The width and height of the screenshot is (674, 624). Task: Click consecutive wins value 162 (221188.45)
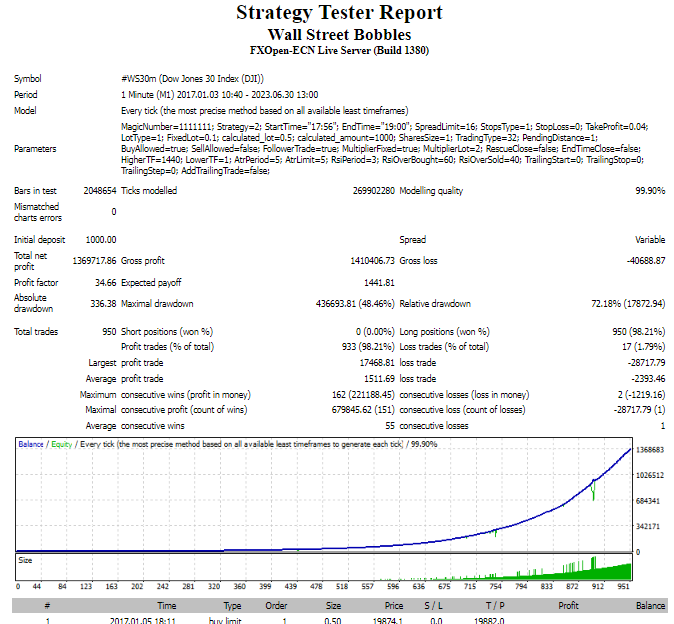363,395
